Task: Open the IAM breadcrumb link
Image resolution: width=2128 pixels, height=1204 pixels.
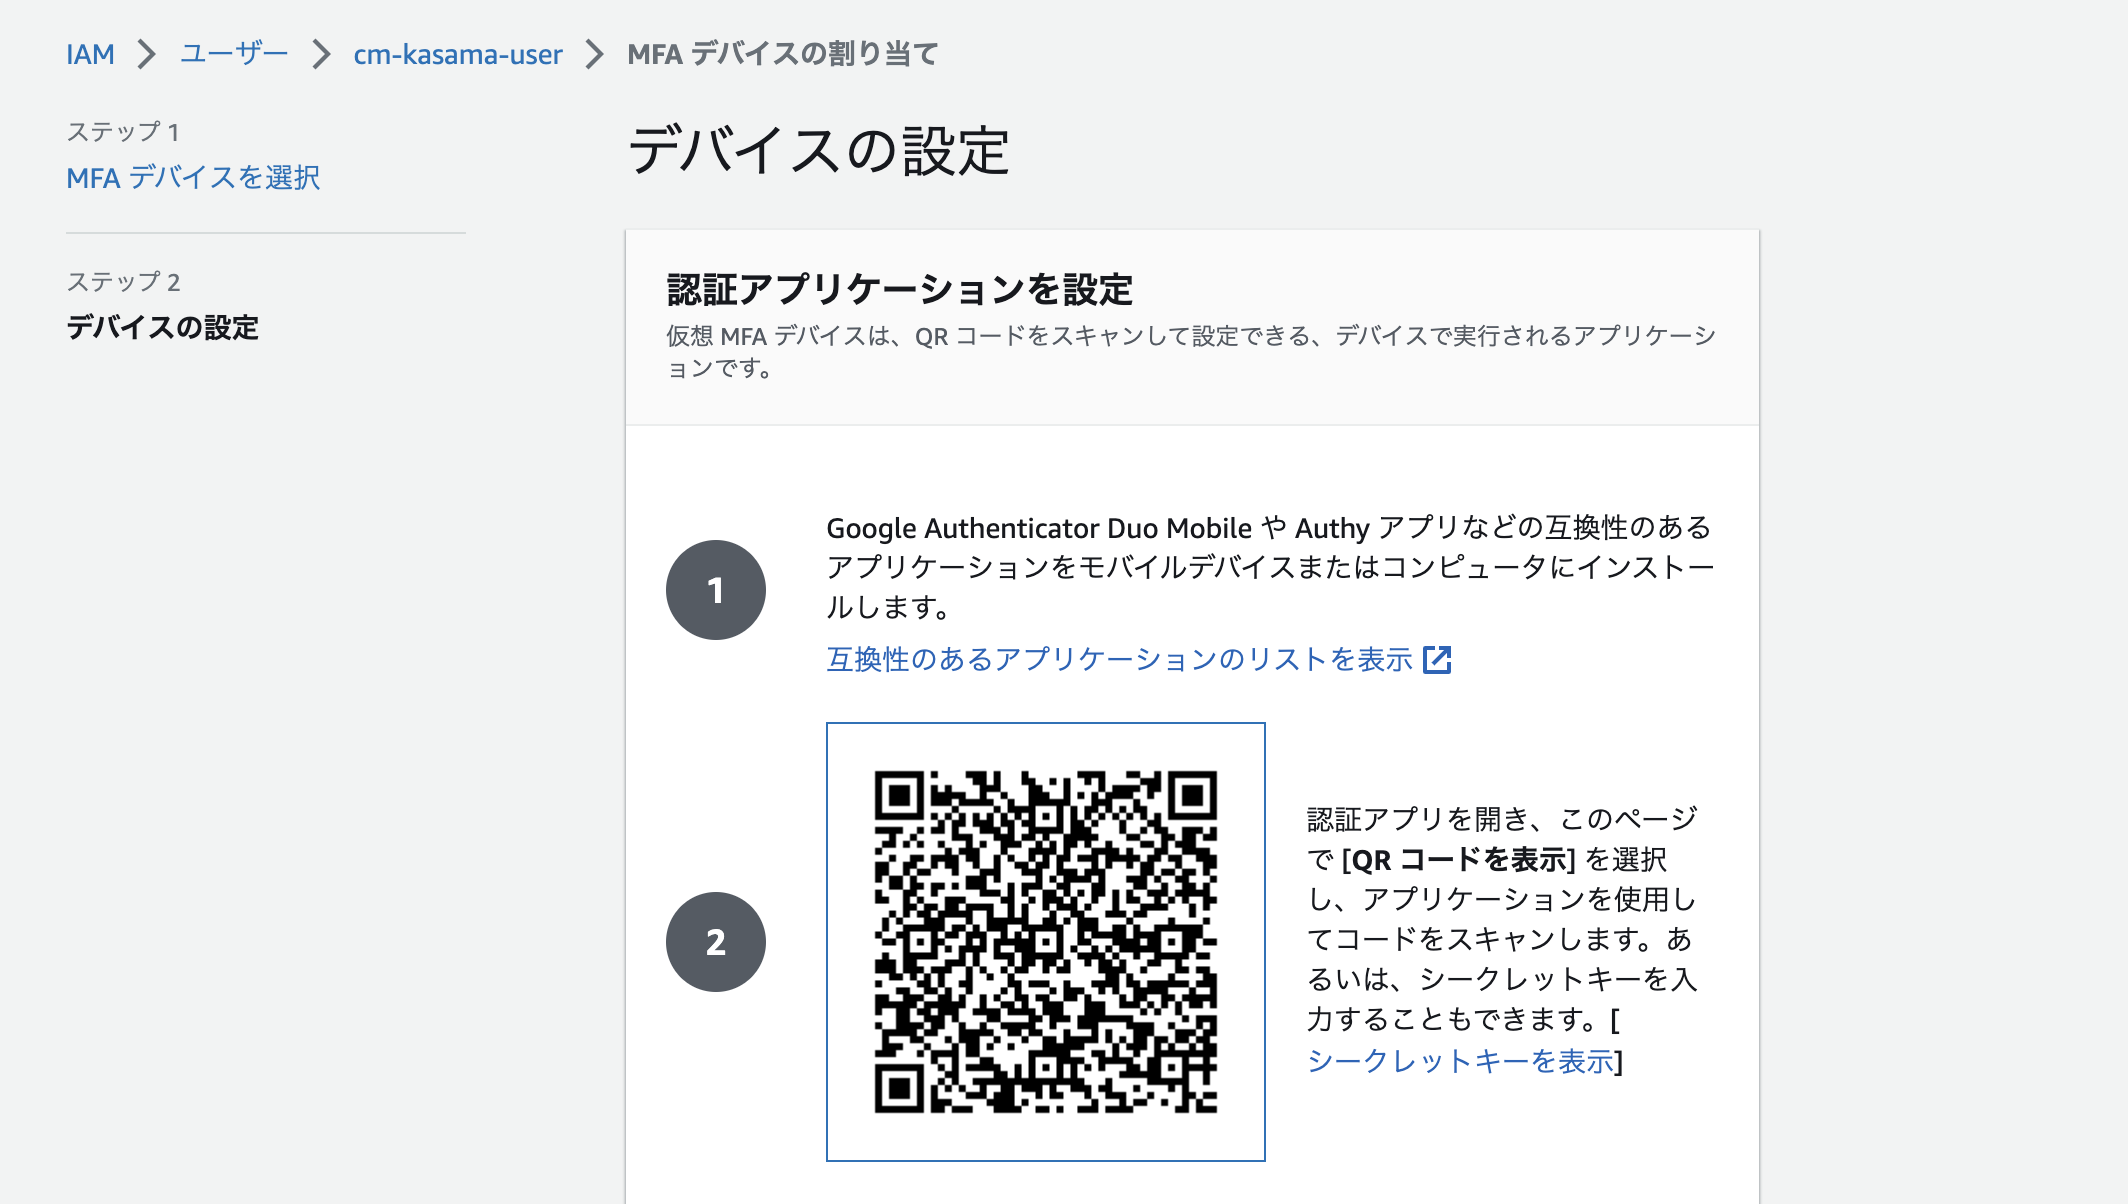Action: point(90,54)
